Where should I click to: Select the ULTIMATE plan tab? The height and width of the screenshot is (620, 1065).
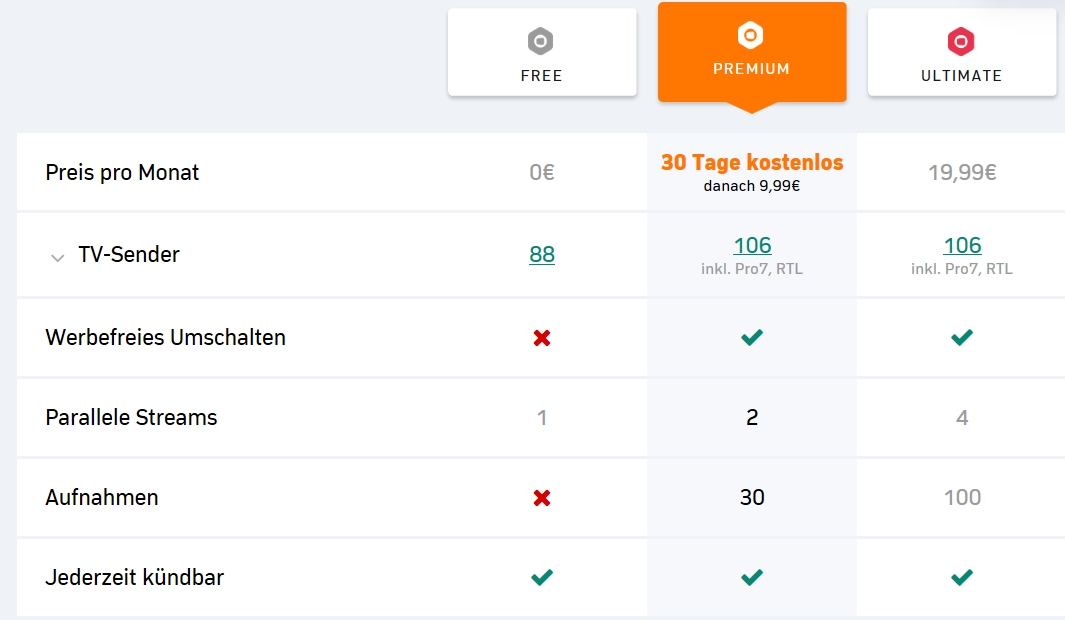pyautogui.click(x=962, y=52)
